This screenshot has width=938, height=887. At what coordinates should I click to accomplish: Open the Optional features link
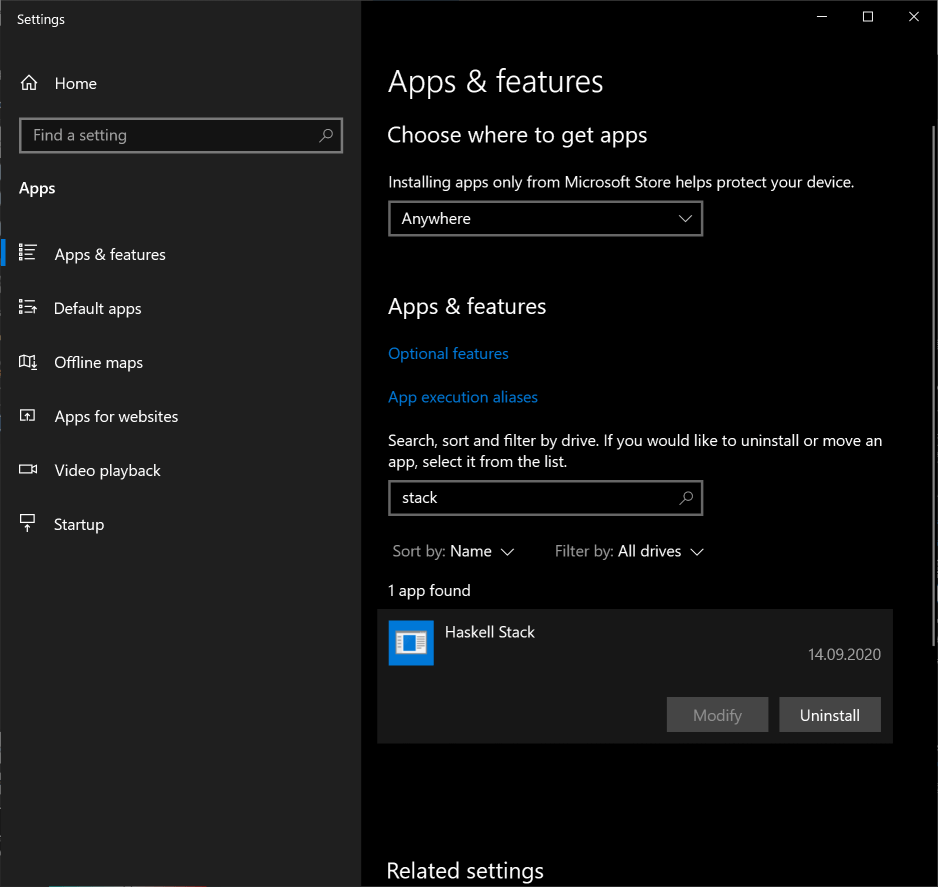[448, 353]
